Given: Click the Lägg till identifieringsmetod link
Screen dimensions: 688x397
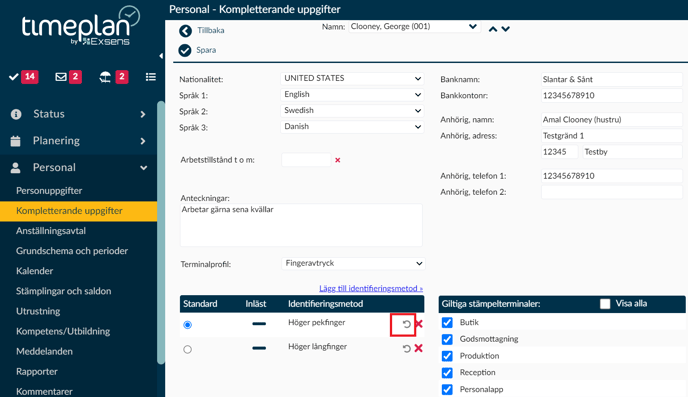Looking at the screenshot, I should click(x=371, y=289).
